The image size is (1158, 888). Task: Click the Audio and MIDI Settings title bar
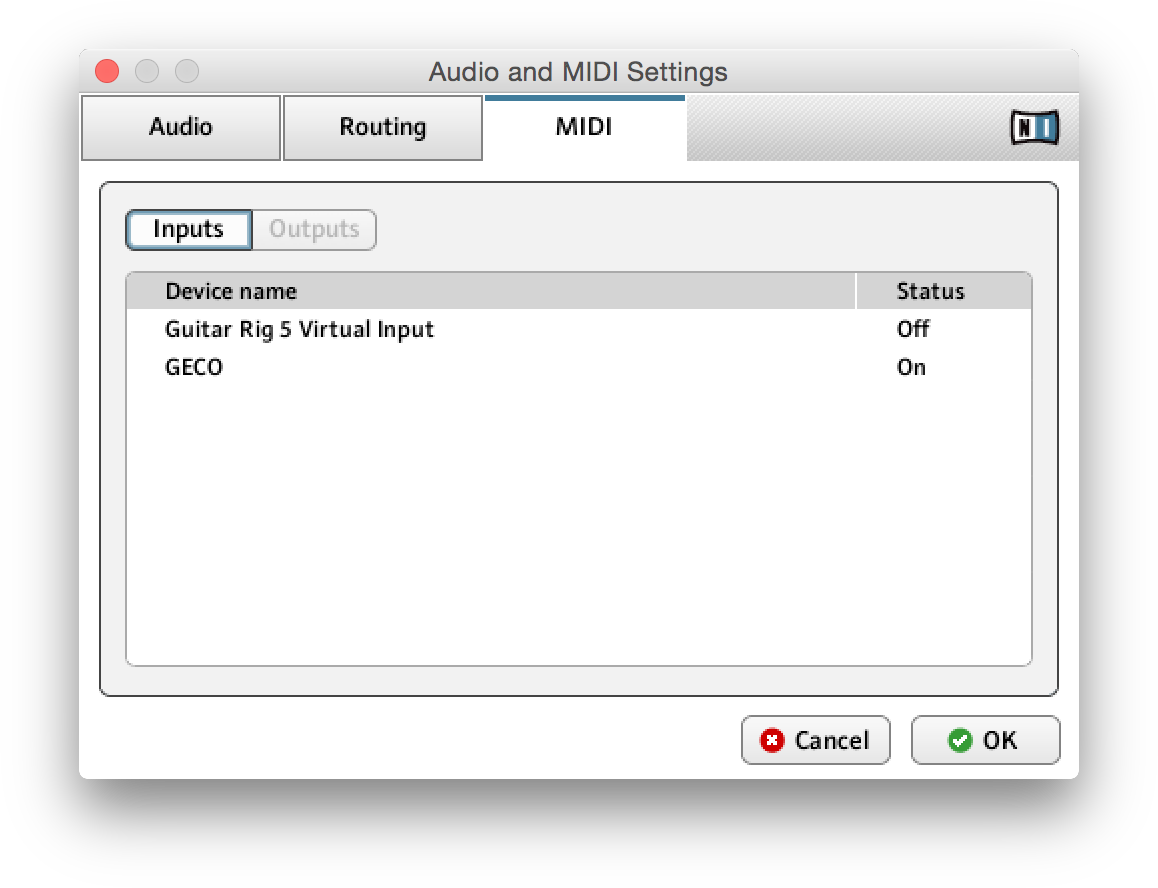click(x=578, y=72)
